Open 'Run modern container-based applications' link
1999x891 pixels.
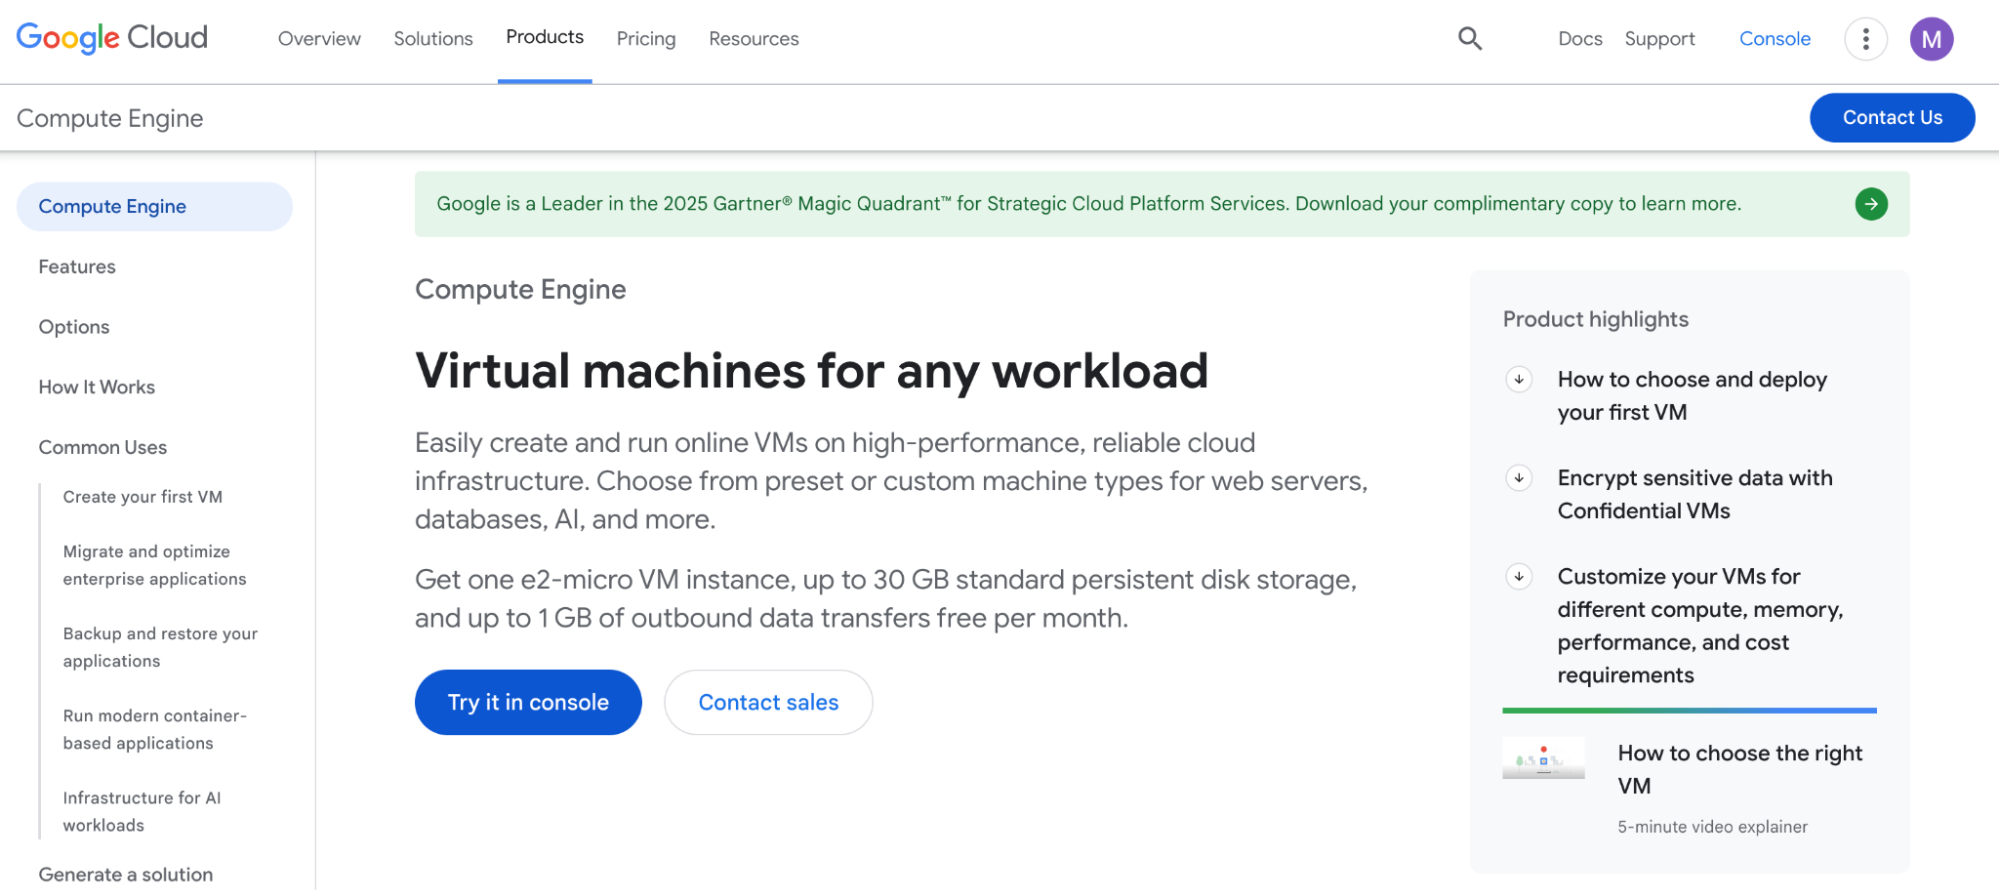pos(155,729)
